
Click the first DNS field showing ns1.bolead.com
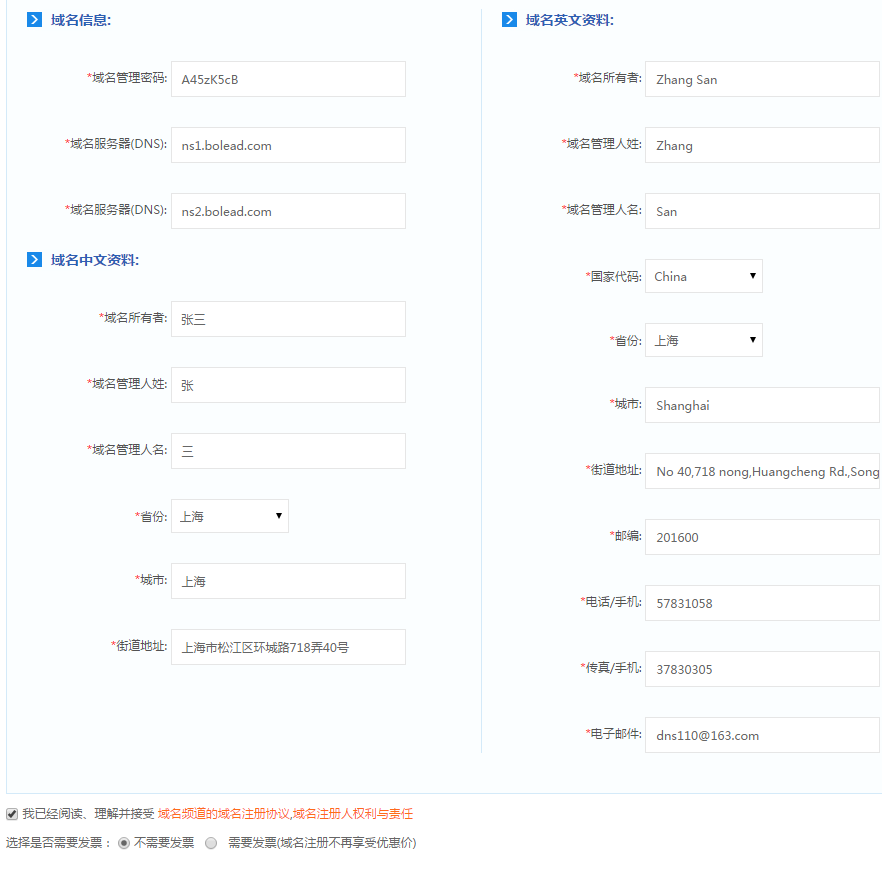click(288, 145)
